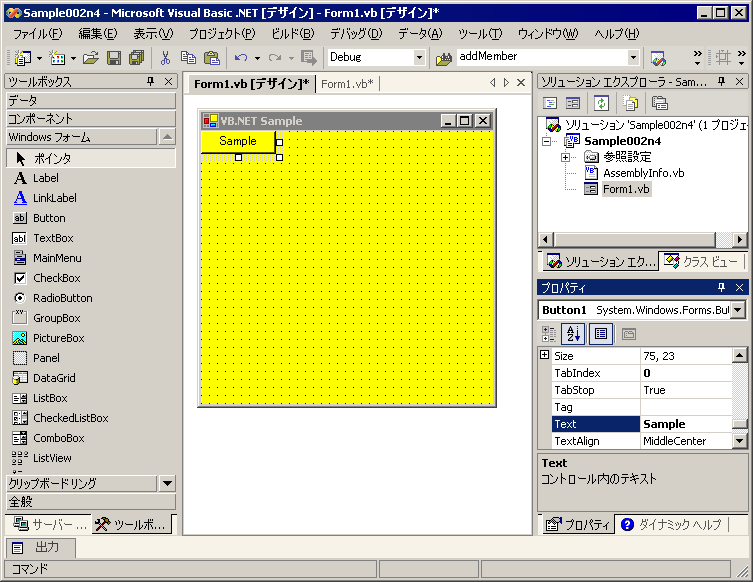
Task: Click the Open File toolbar icon
Action: (90, 58)
